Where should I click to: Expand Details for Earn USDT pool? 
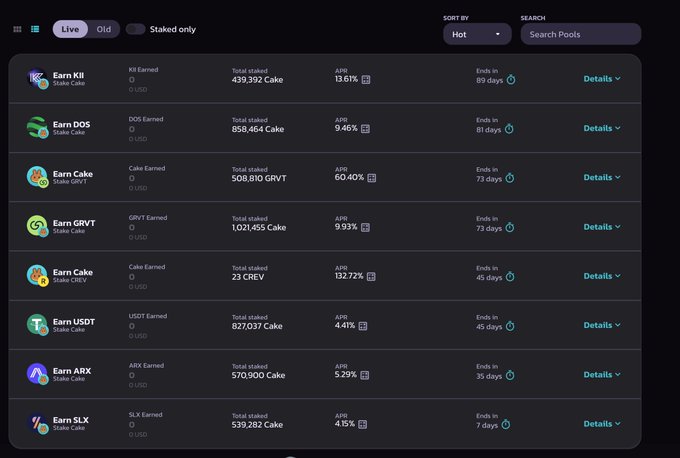[x=602, y=325]
